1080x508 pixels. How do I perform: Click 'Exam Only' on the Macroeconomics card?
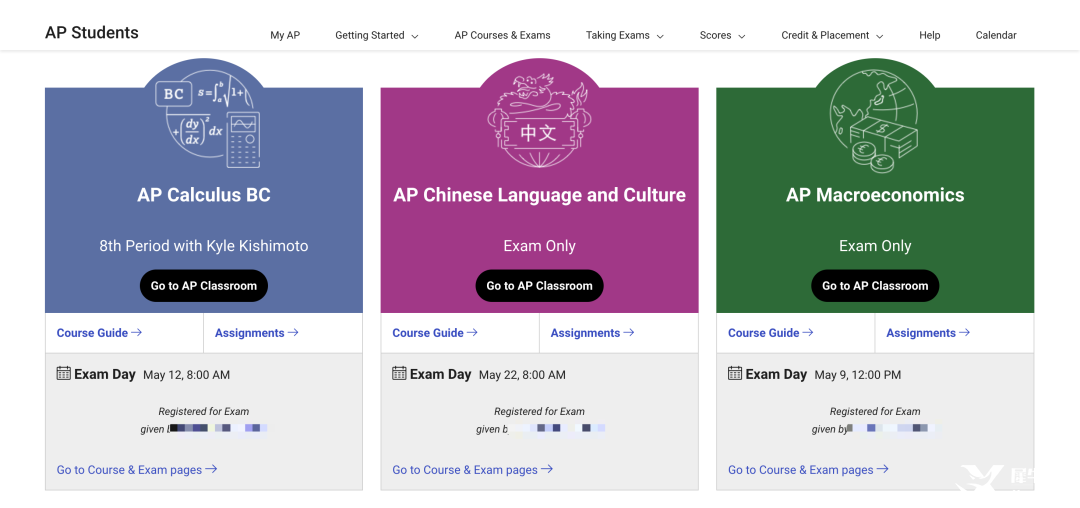click(875, 246)
